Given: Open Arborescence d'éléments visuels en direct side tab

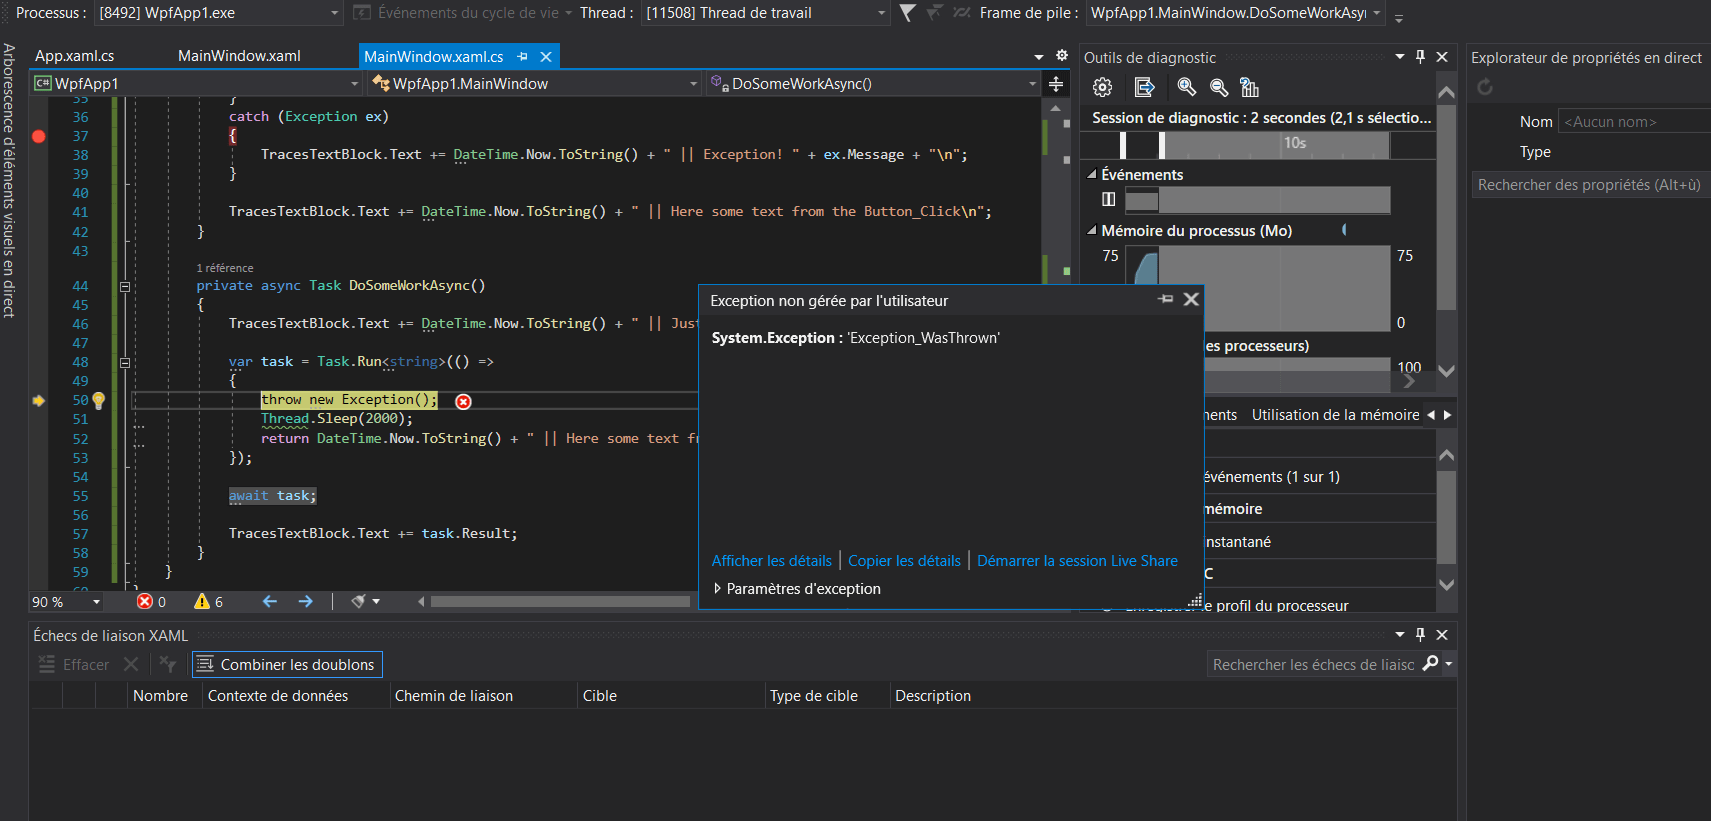Looking at the screenshot, I should (x=9, y=180).
